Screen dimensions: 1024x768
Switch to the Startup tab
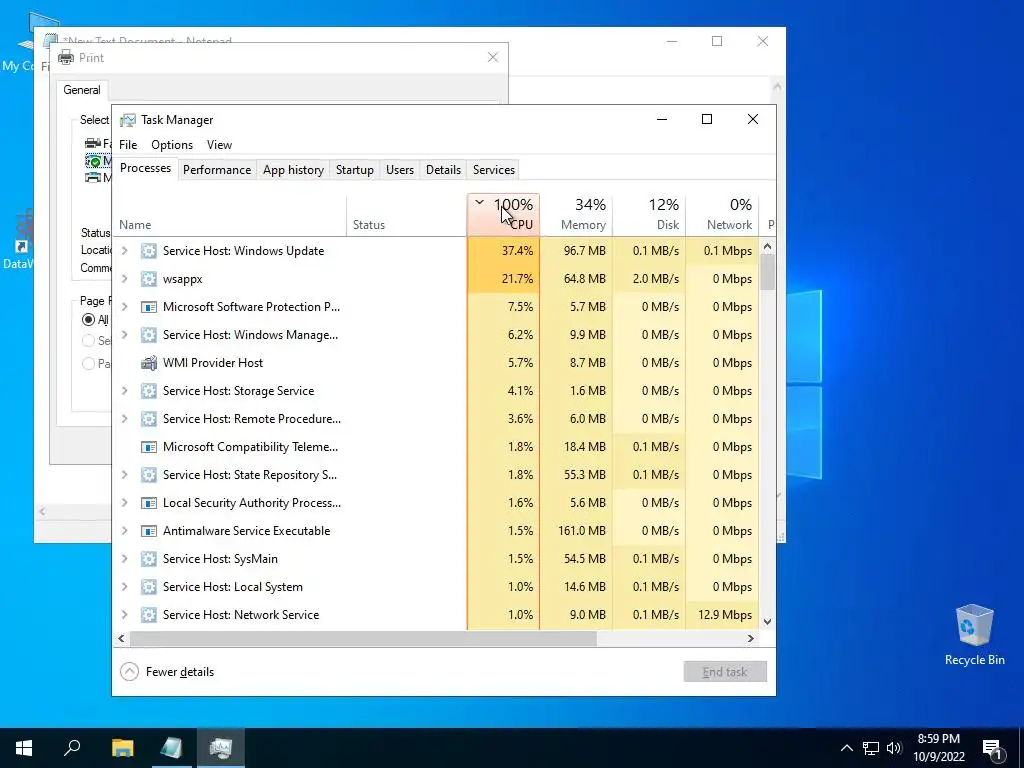coord(355,170)
